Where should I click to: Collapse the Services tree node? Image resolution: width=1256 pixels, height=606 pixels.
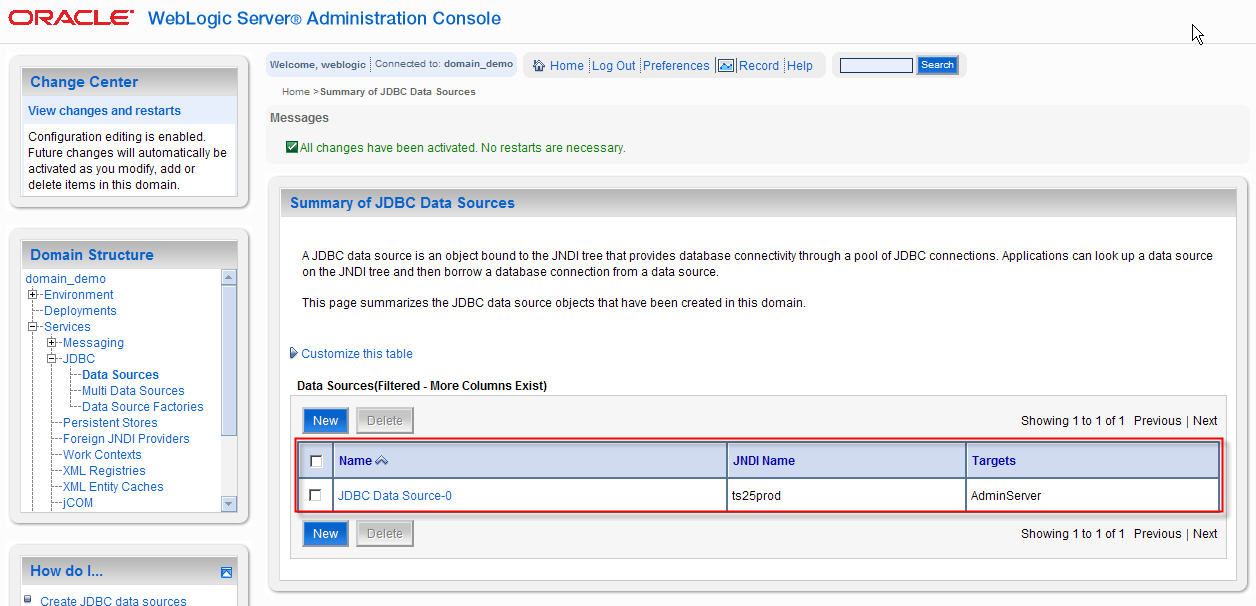[33, 327]
